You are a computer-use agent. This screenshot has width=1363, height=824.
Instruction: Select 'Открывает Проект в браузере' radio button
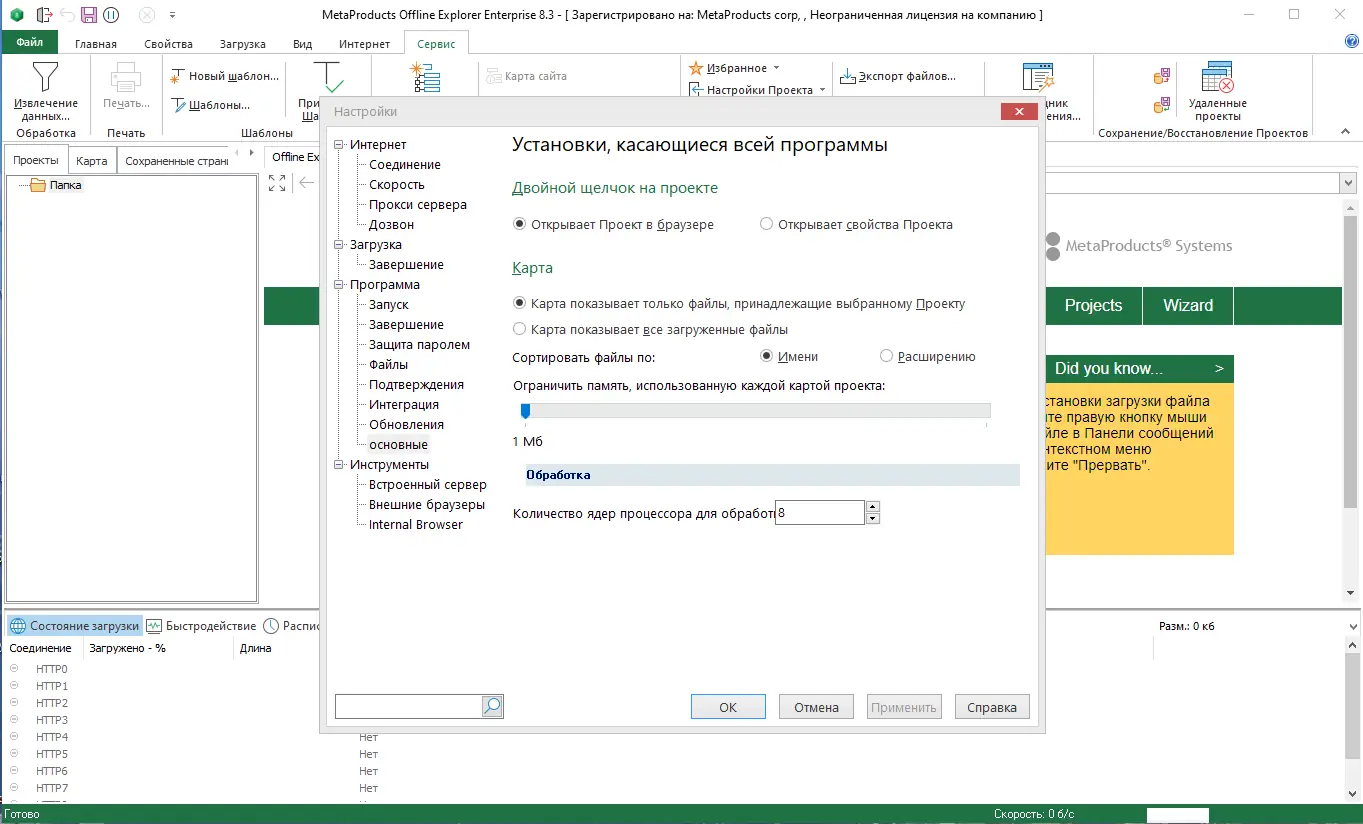coord(519,224)
